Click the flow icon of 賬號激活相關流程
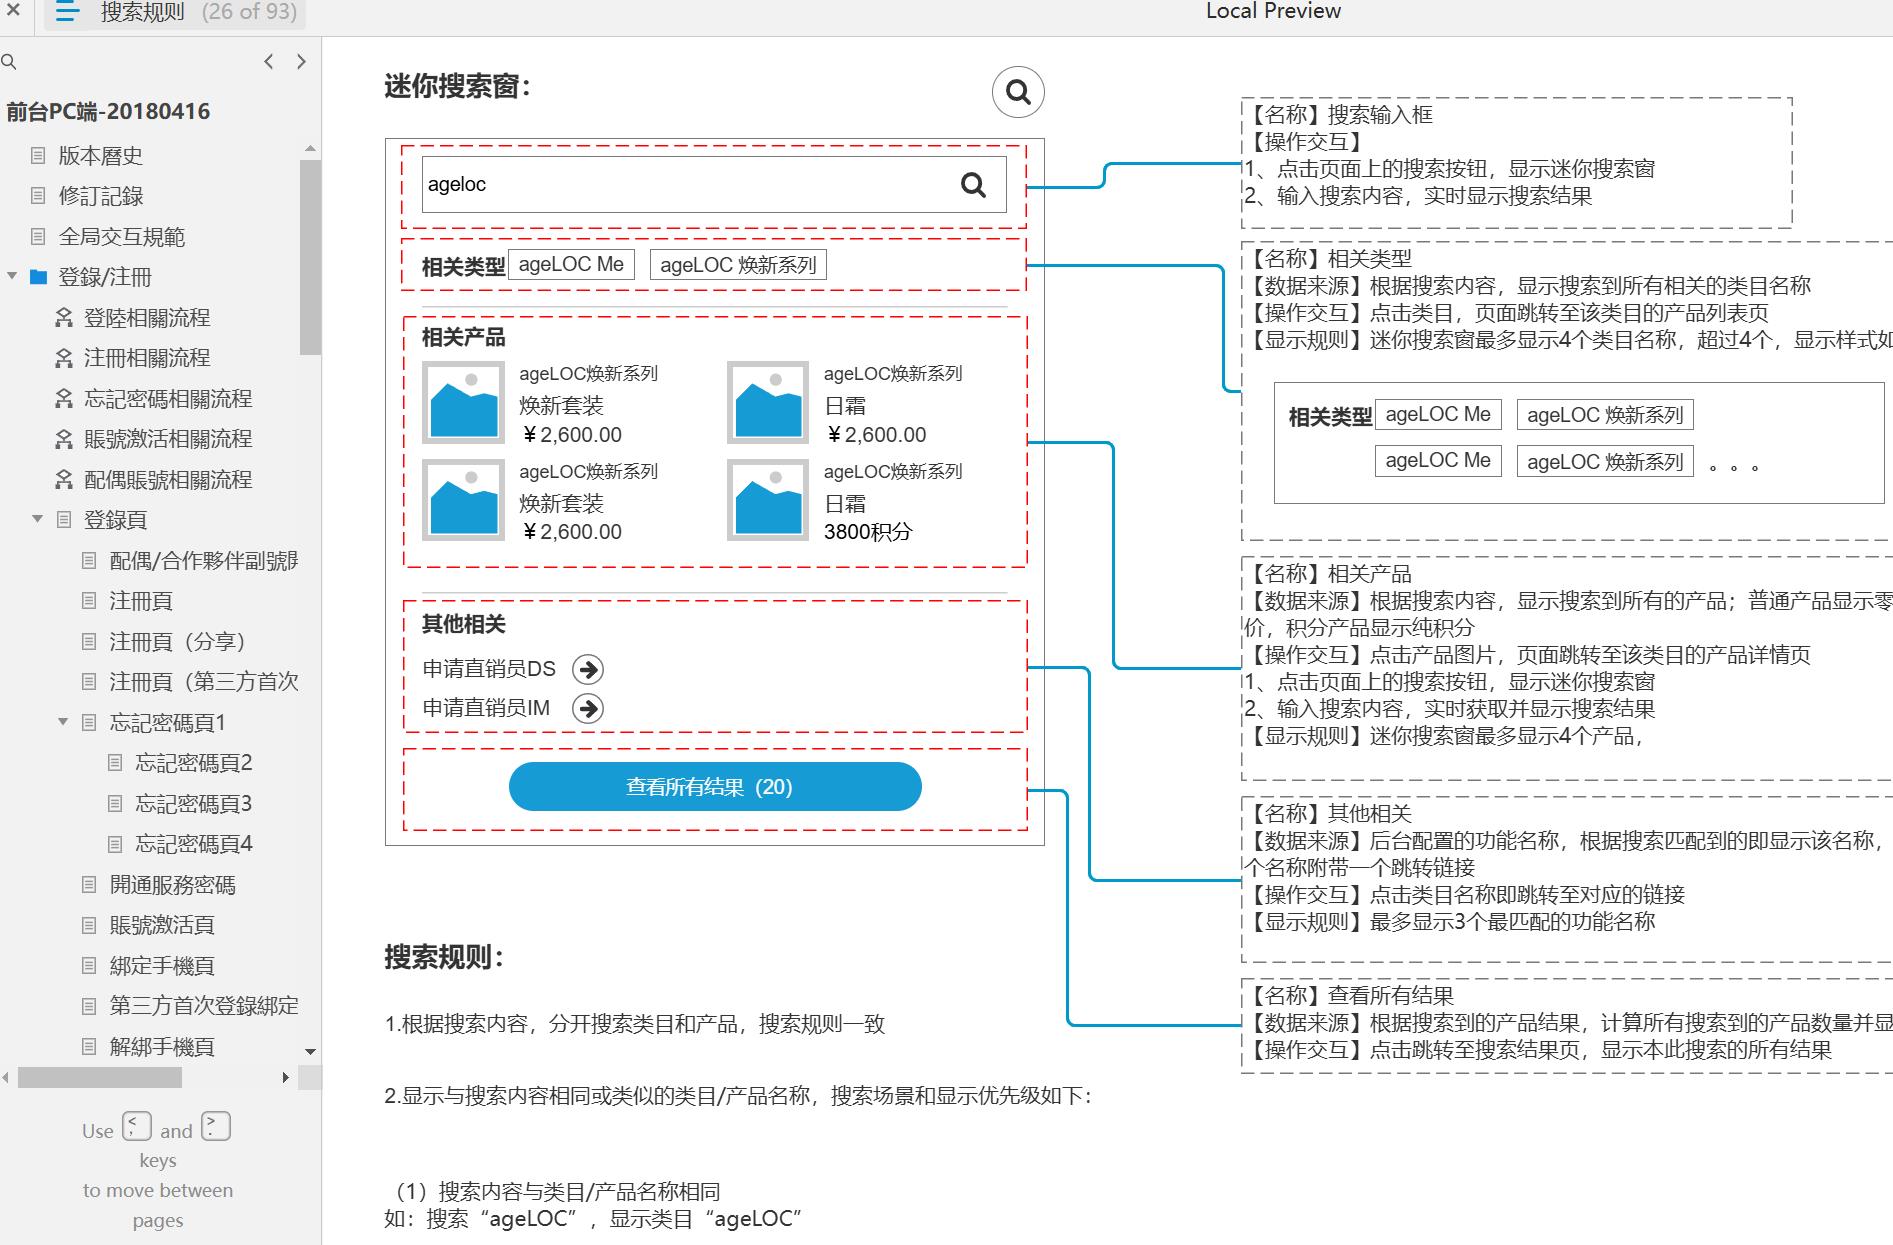The image size is (1893, 1245). click(x=64, y=439)
